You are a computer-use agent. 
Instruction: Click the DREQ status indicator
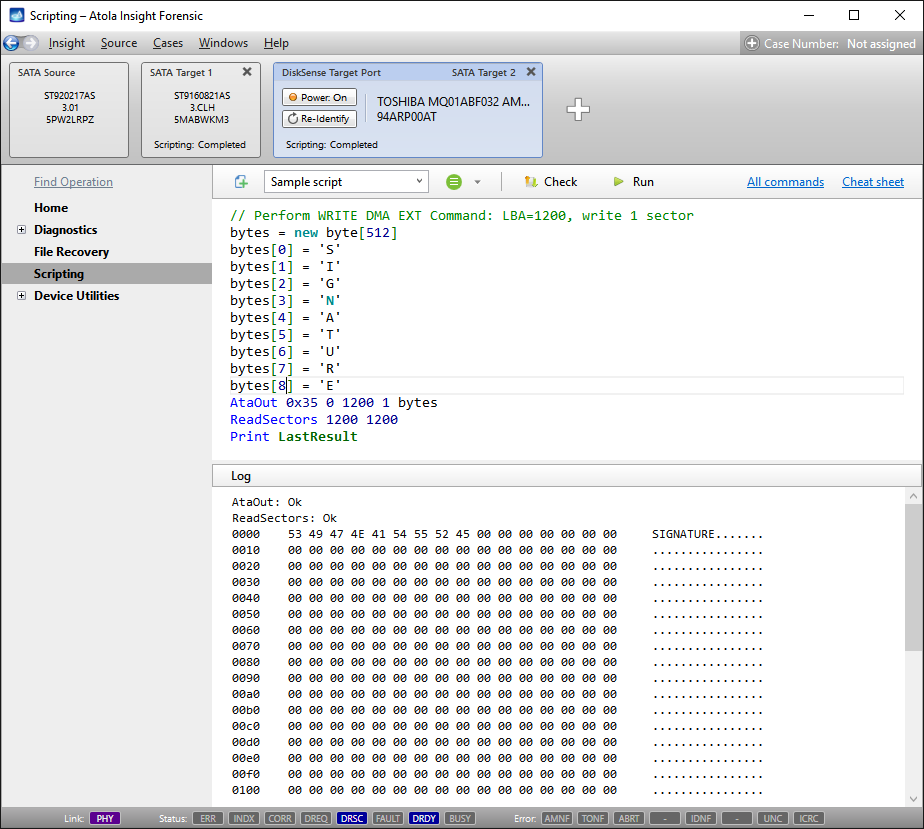pyautogui.click(x=316, y=818)
